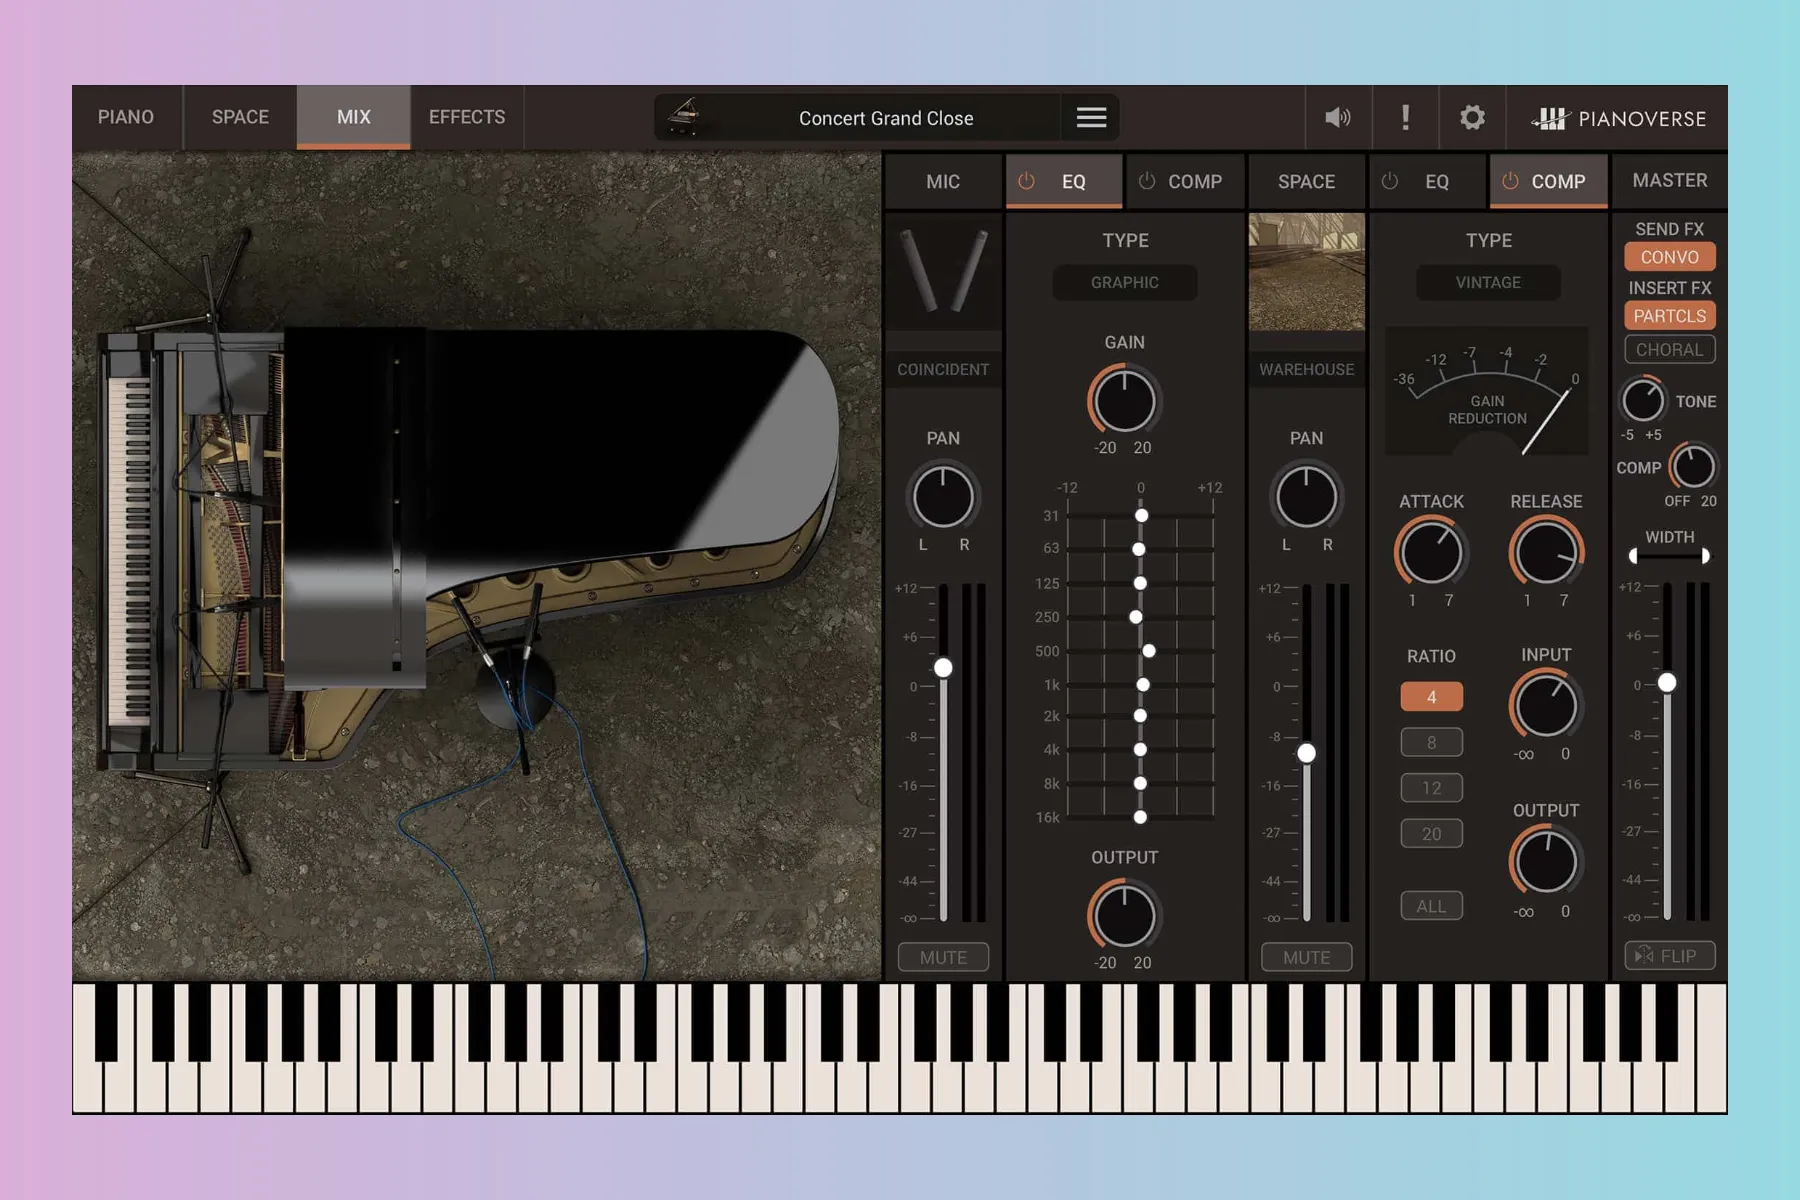Open the VINTAGE compressor type selector
The width and height of the screenshot is (1800, 1200).
pyautogui.click(x=1487, y=283)
